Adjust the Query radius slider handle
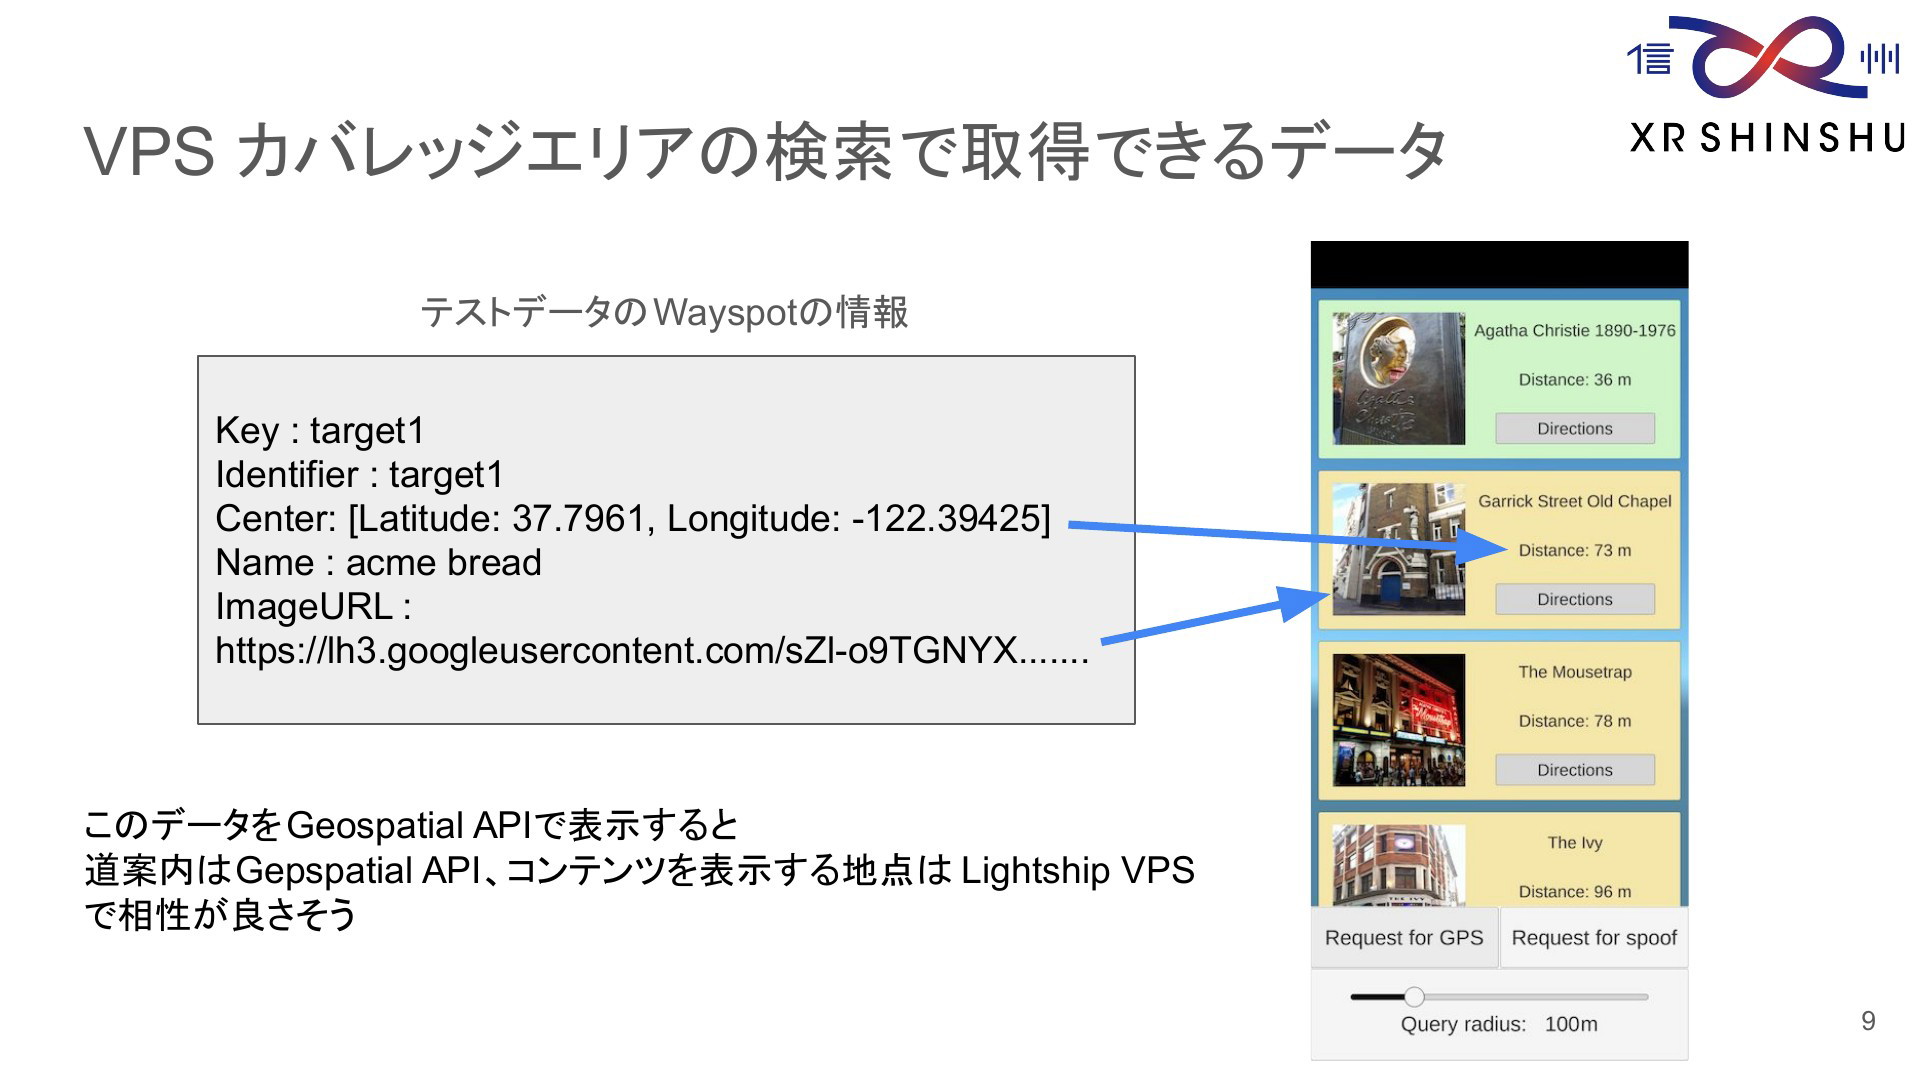The width and height of the screenshot is (1920, 1080). (x=1414, y=996)
